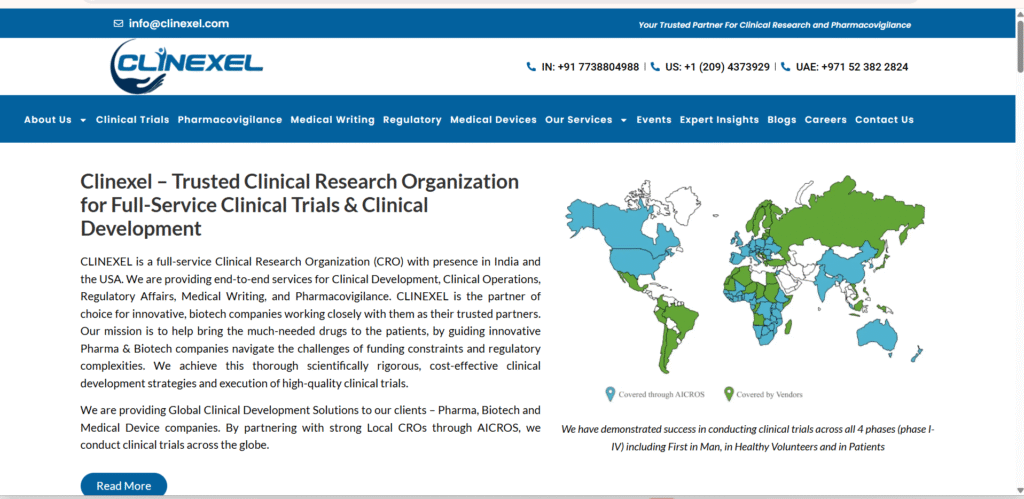Open the About Us menu item
The height and width of the screenshot is (499, 1024).
(x=48, y=120)
